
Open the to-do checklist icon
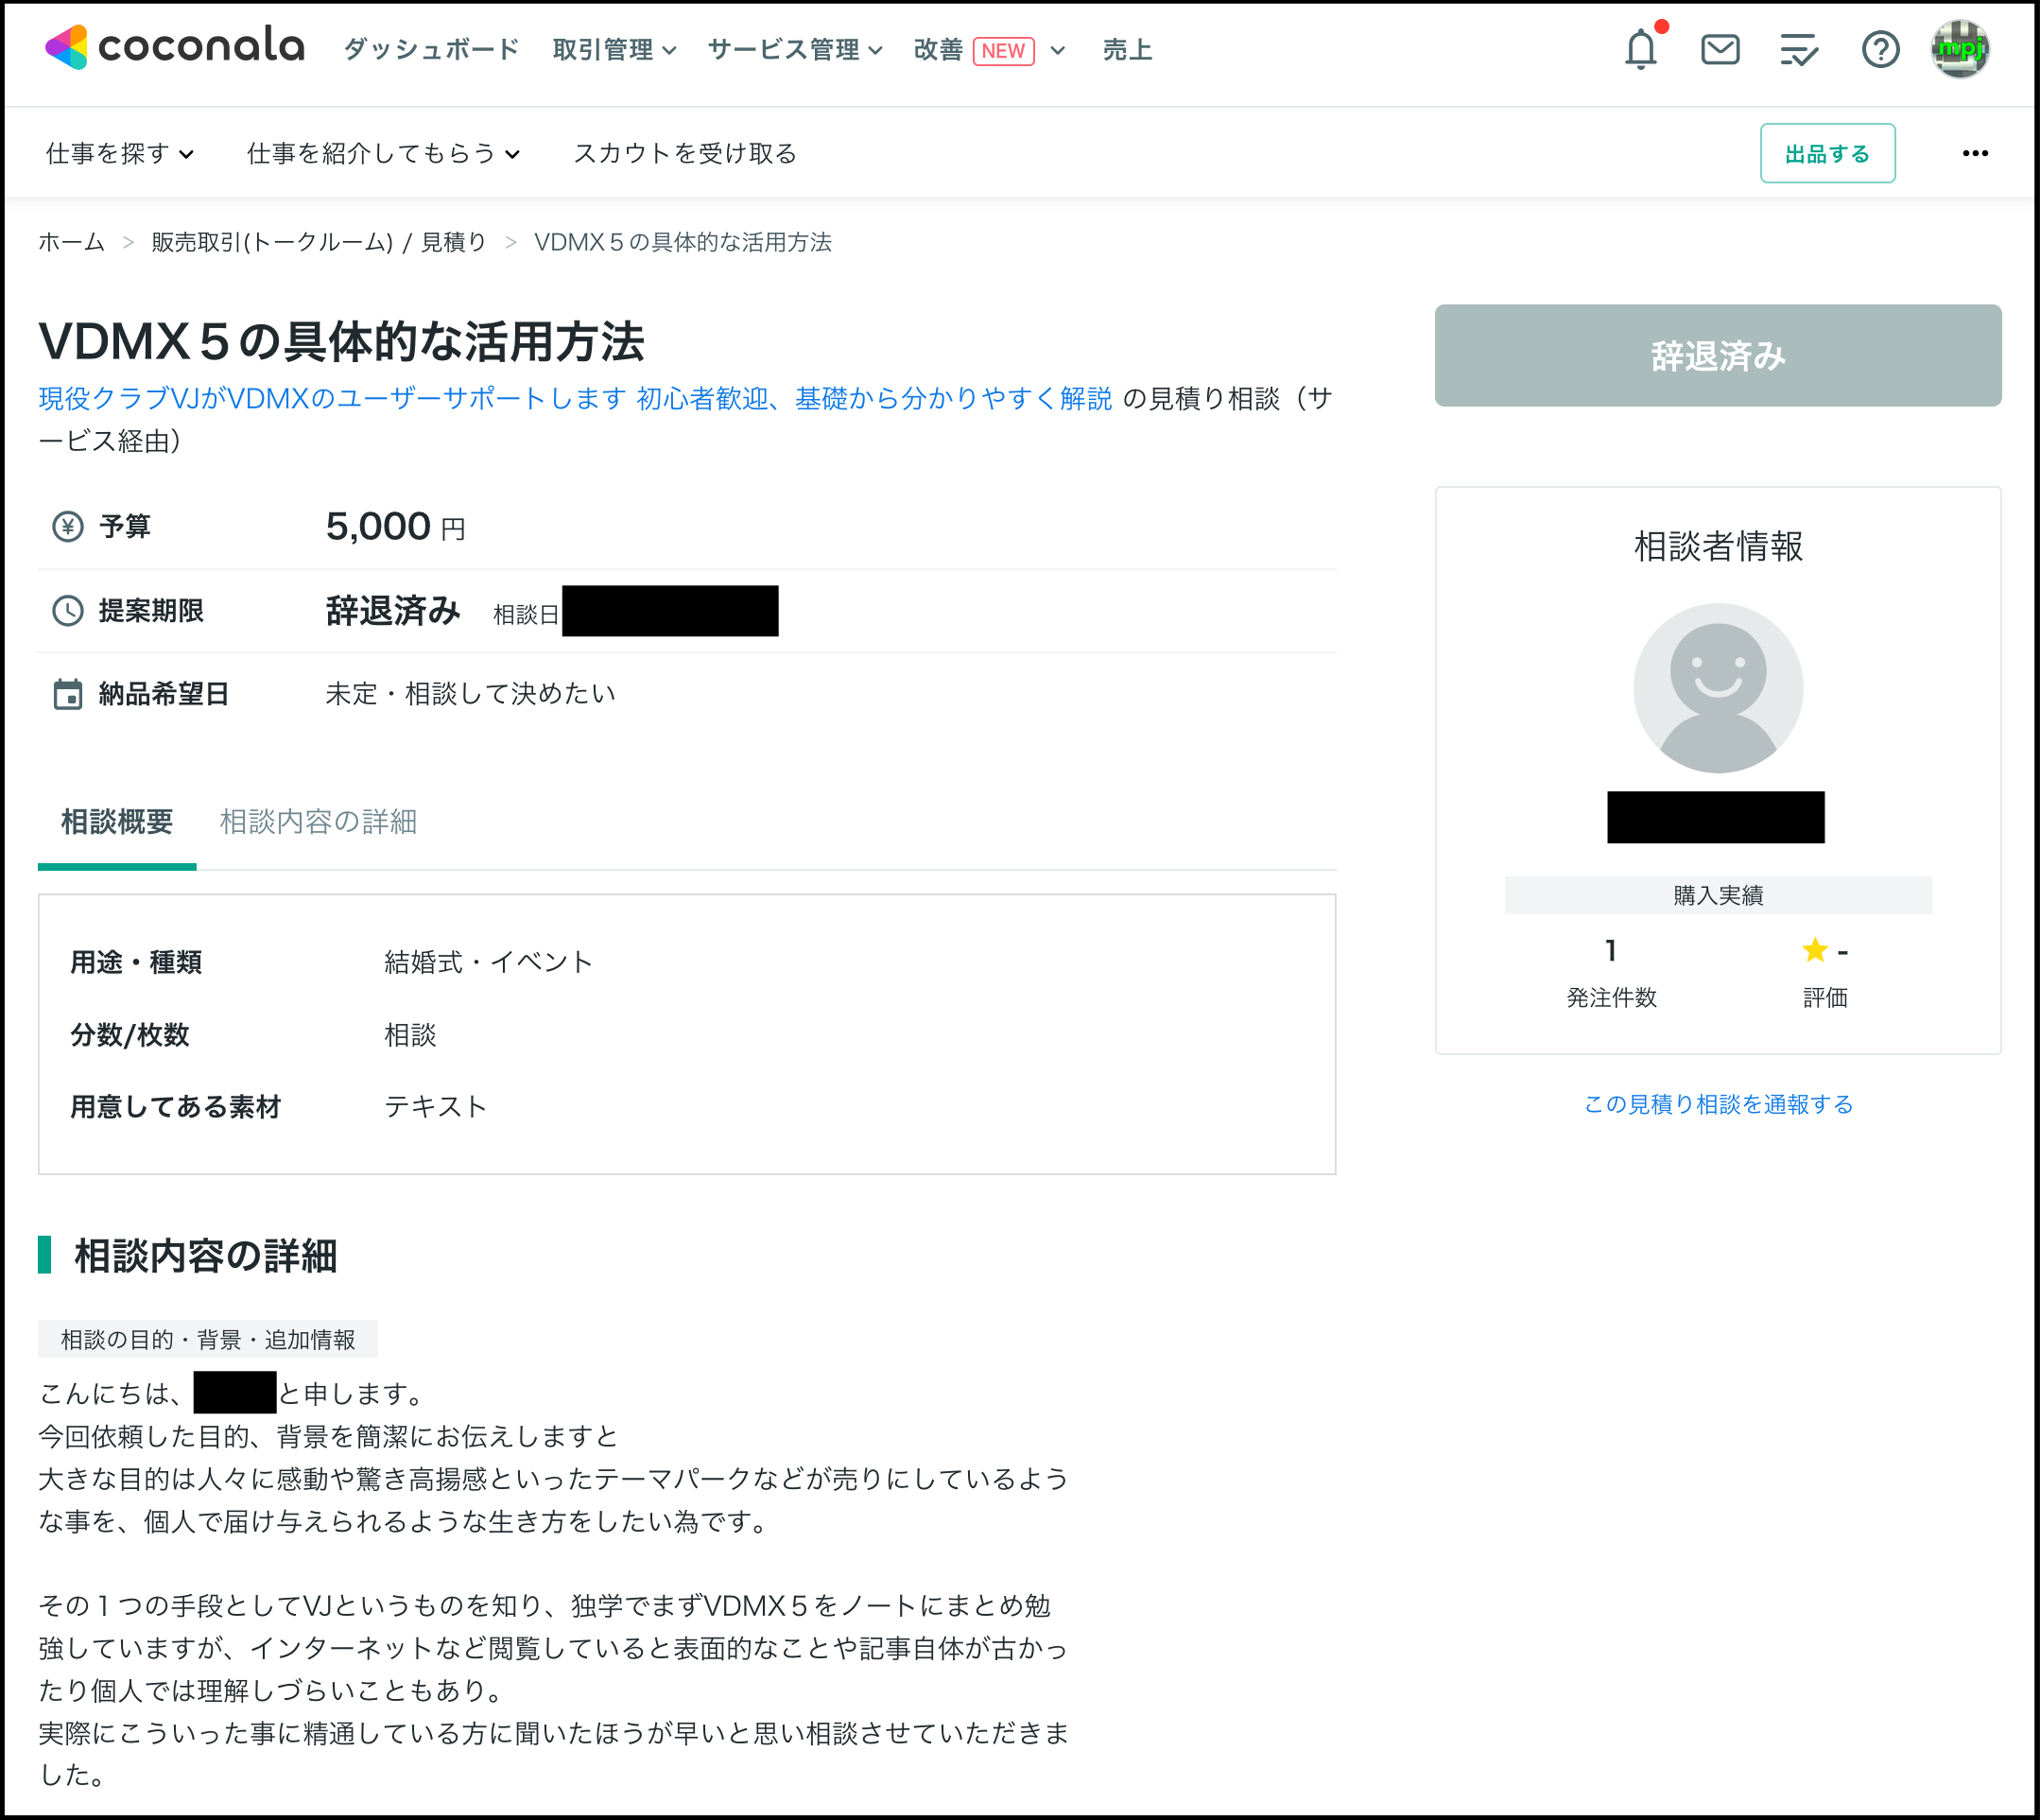(1799, 49)
